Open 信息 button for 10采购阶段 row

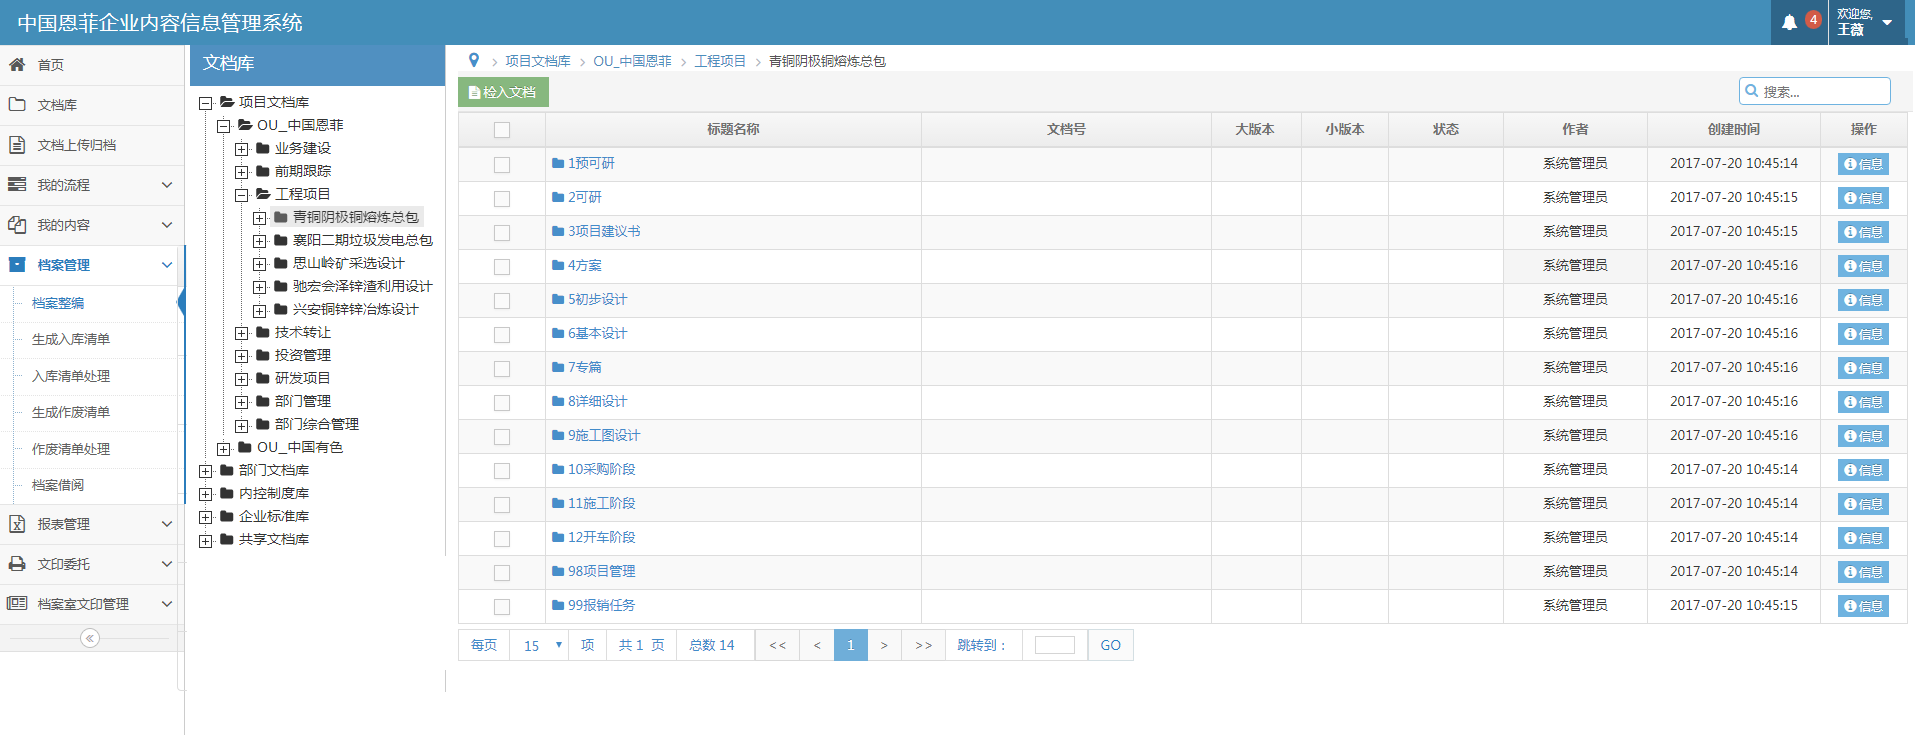[x=1863, y=470]
